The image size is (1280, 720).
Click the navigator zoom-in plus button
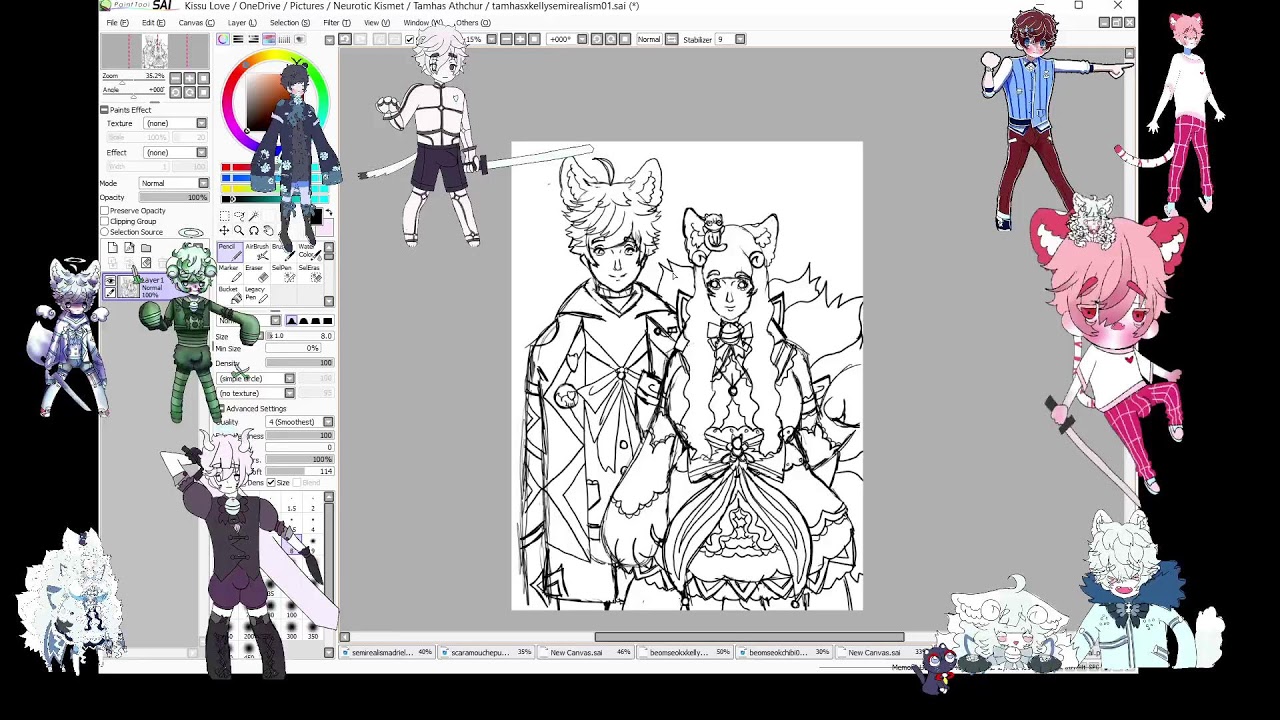pyautogui.click(x=189, y=78)
